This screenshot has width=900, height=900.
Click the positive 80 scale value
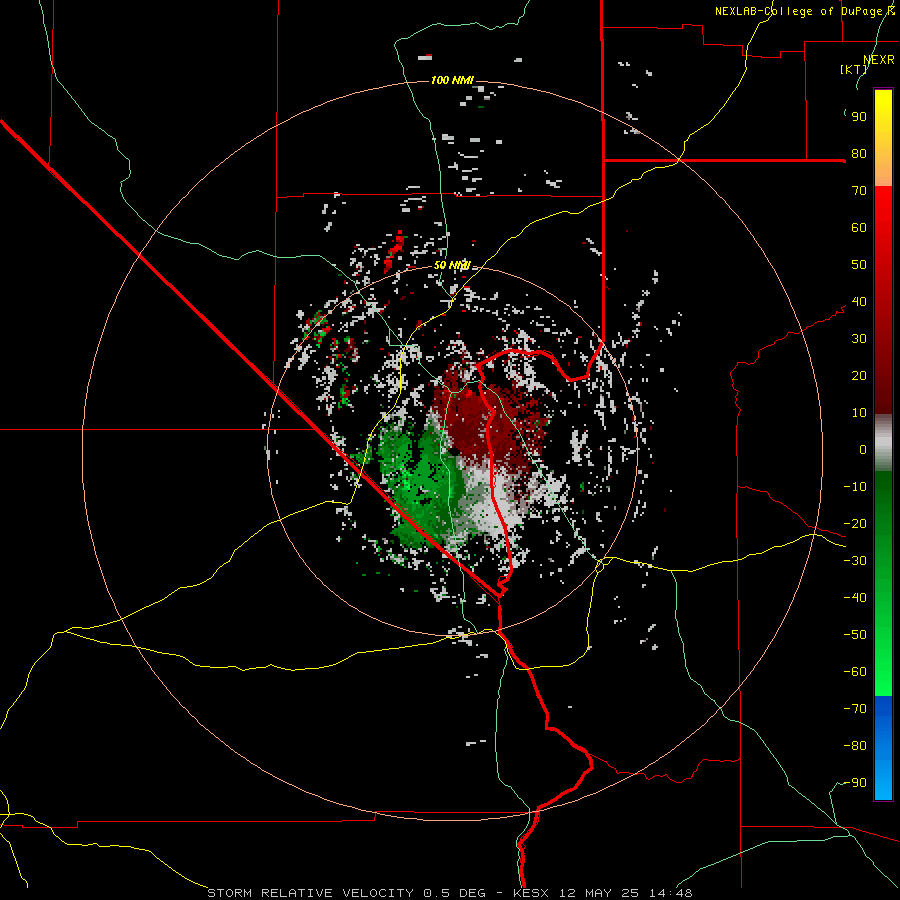[859, 154]
